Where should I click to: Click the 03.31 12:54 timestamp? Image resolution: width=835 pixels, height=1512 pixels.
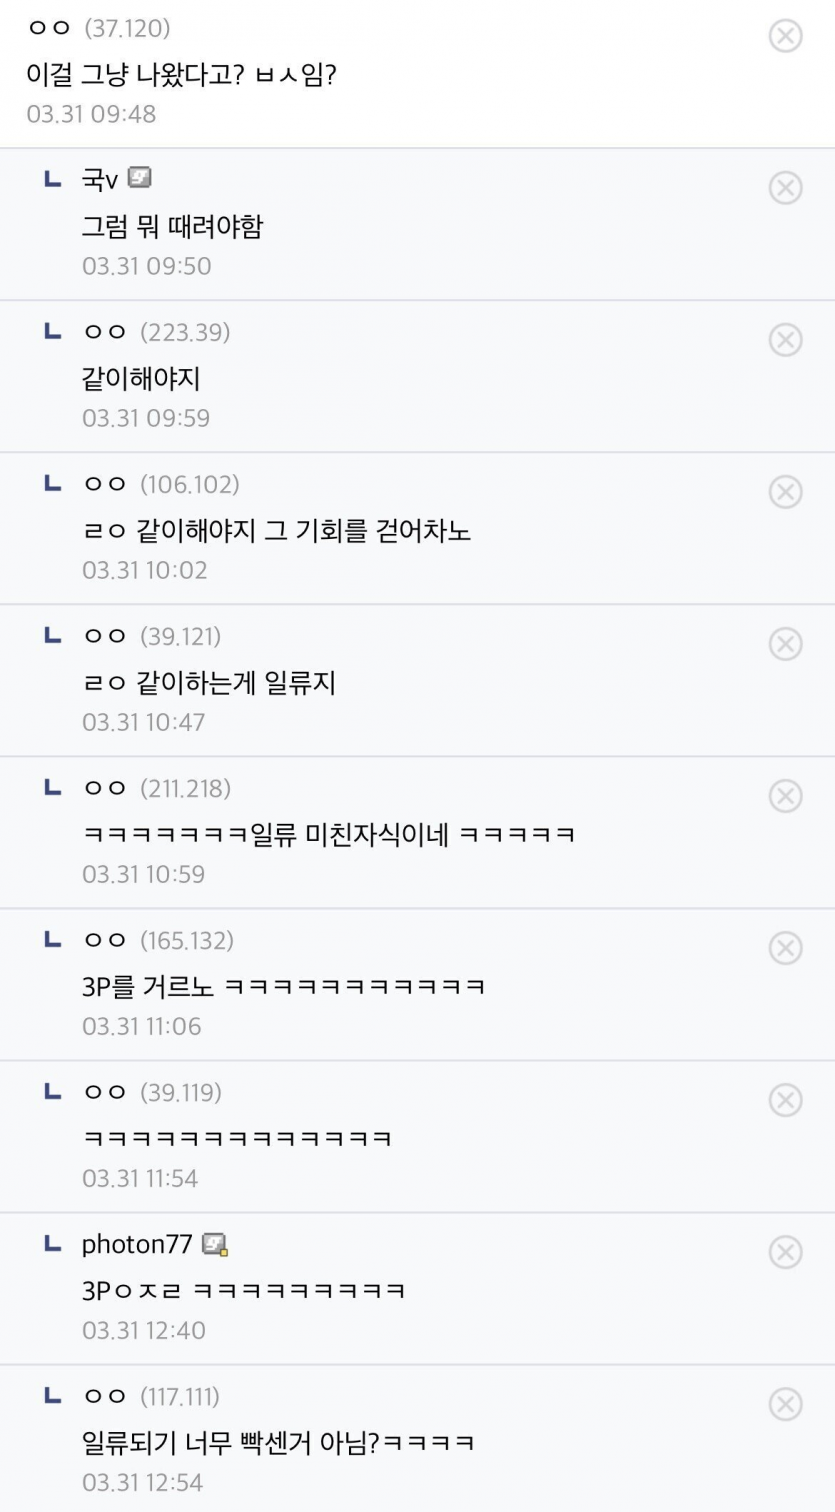(142, 1482)
